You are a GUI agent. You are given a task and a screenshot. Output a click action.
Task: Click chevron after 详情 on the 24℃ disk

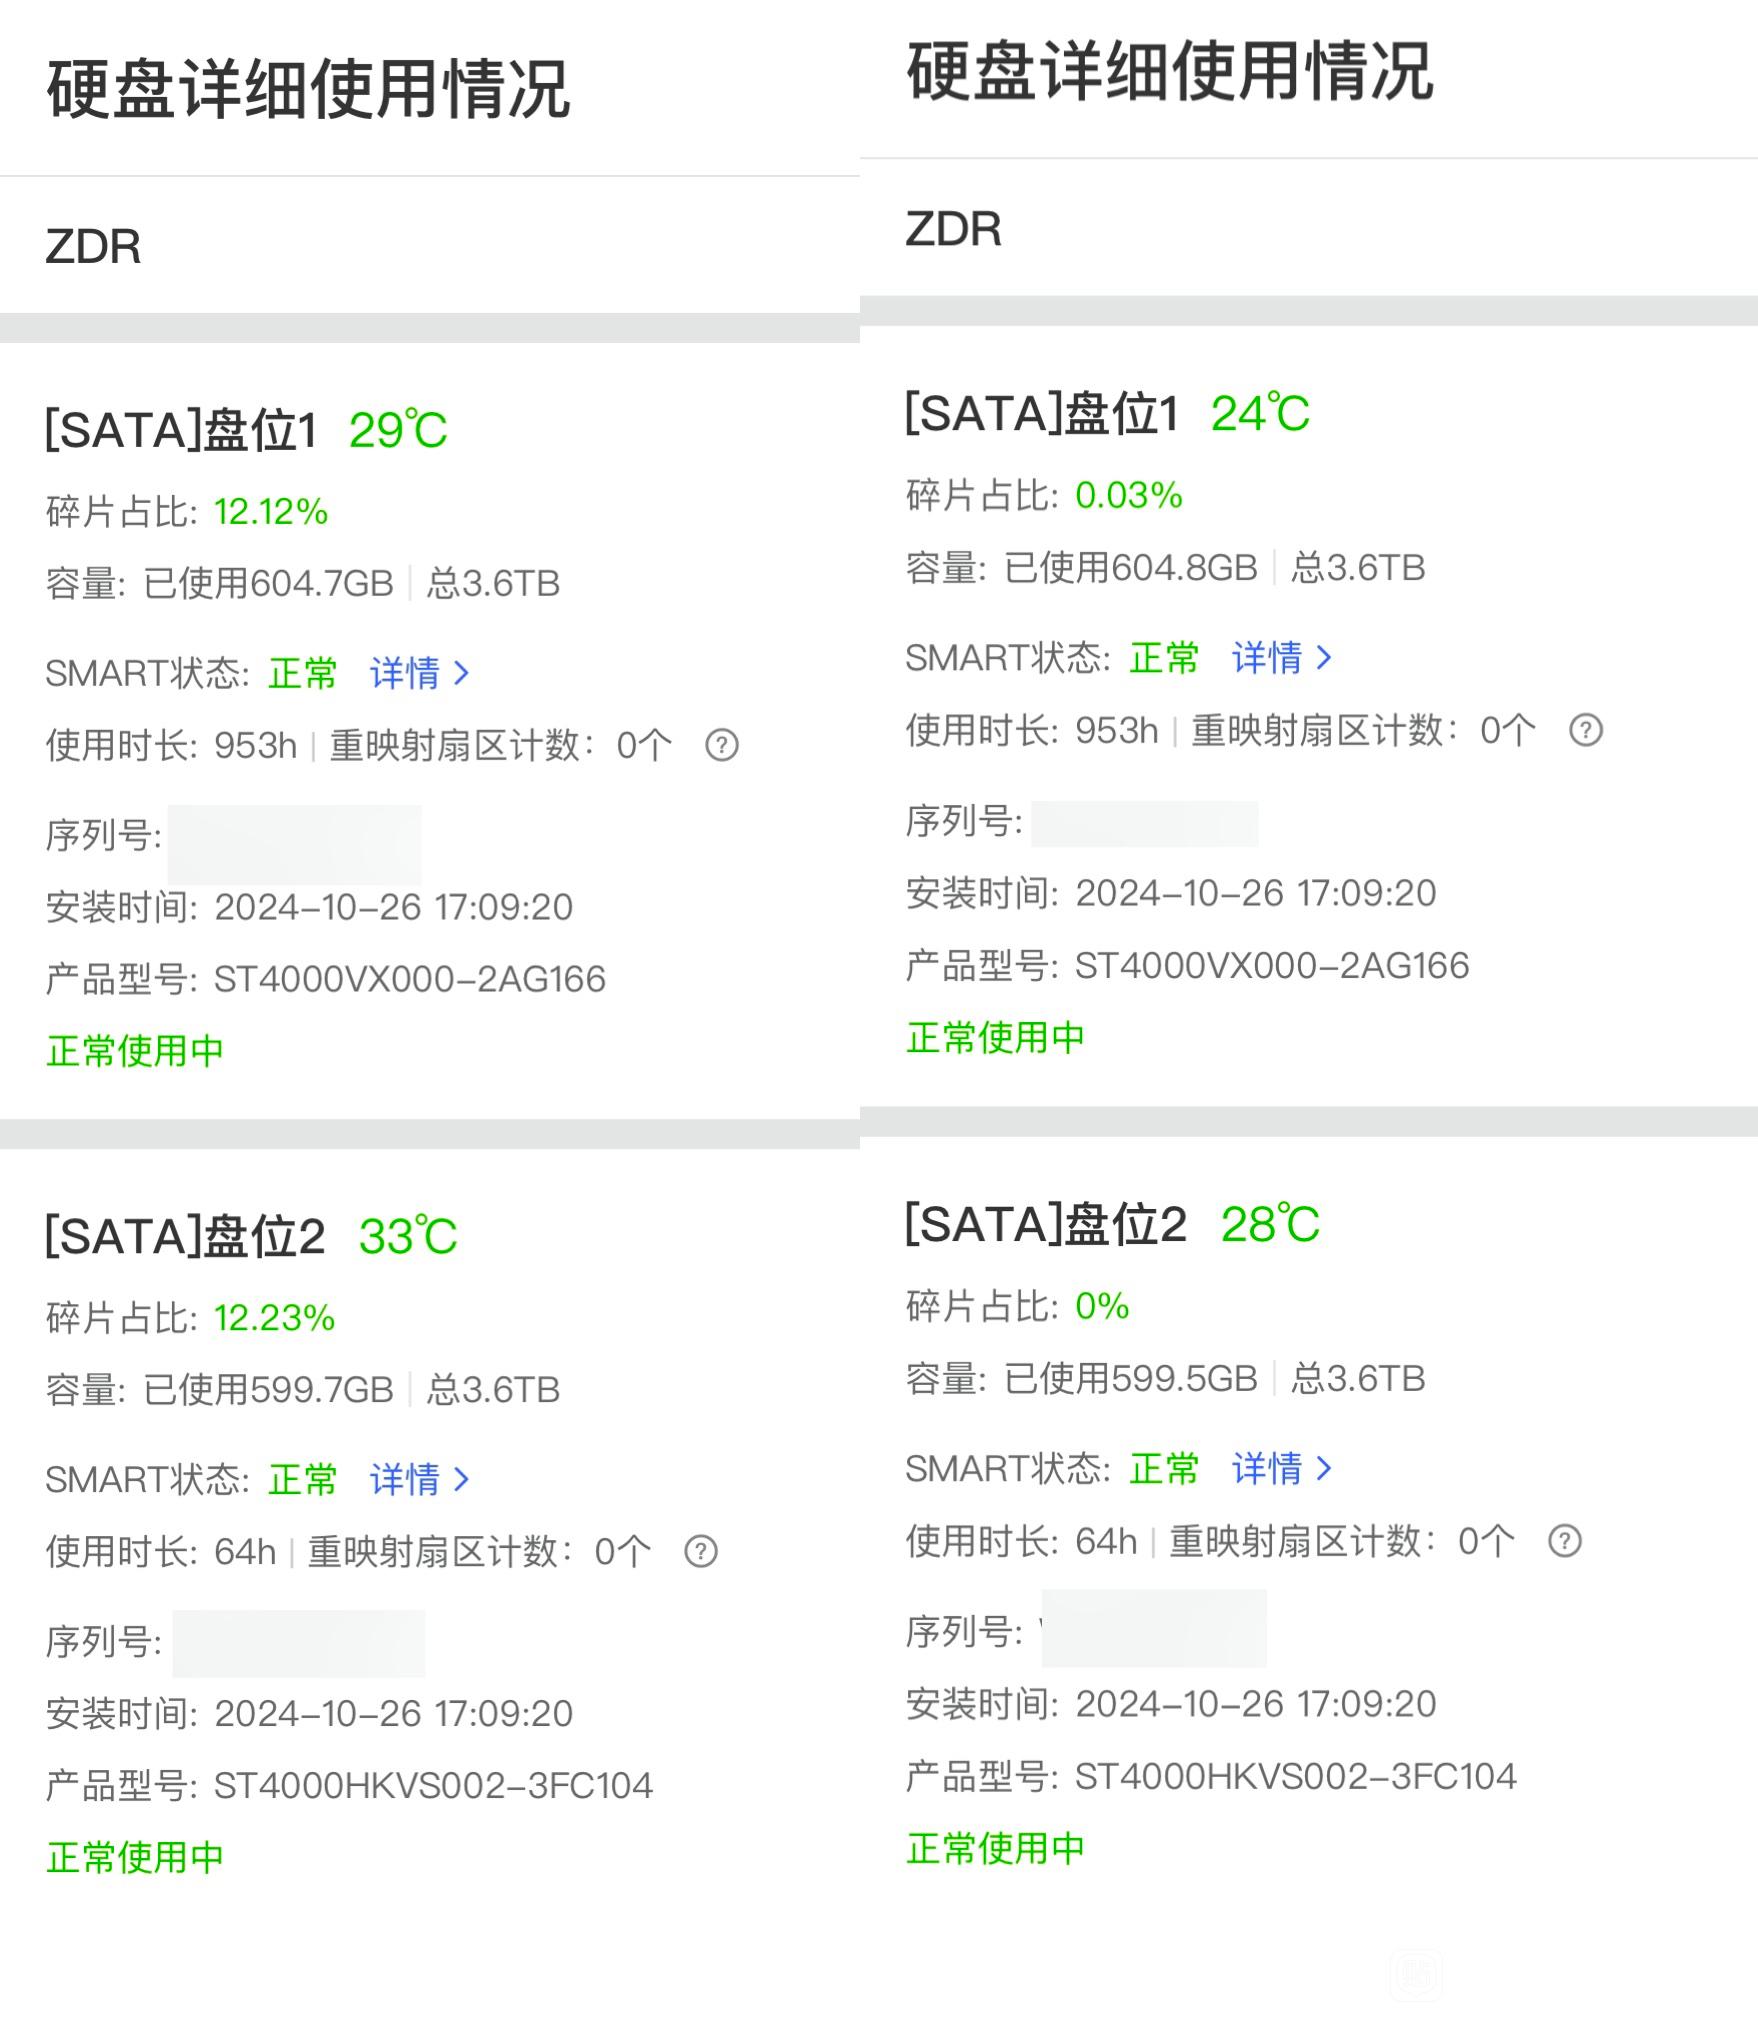pos(1324,657)
